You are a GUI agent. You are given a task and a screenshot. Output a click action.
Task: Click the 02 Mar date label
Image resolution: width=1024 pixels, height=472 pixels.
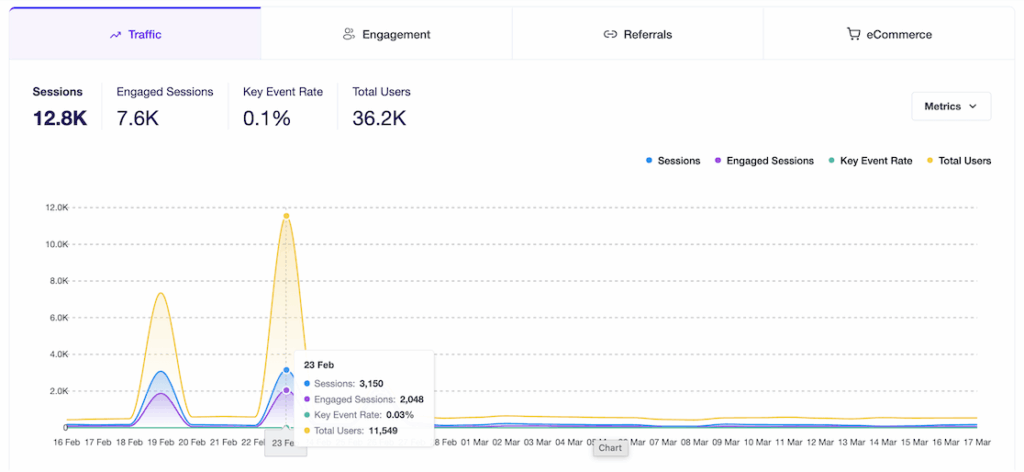pos(505,443)
